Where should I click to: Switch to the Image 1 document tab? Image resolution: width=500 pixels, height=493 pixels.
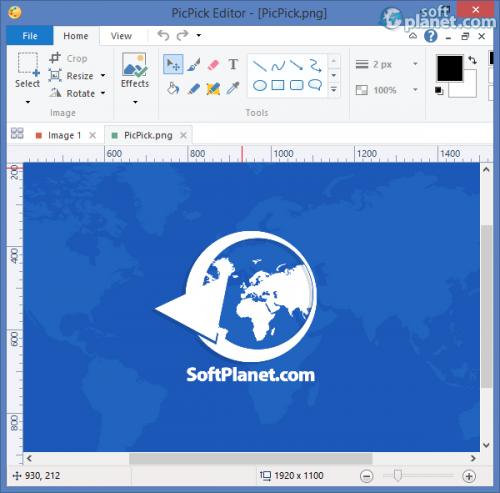pos(64,135)
